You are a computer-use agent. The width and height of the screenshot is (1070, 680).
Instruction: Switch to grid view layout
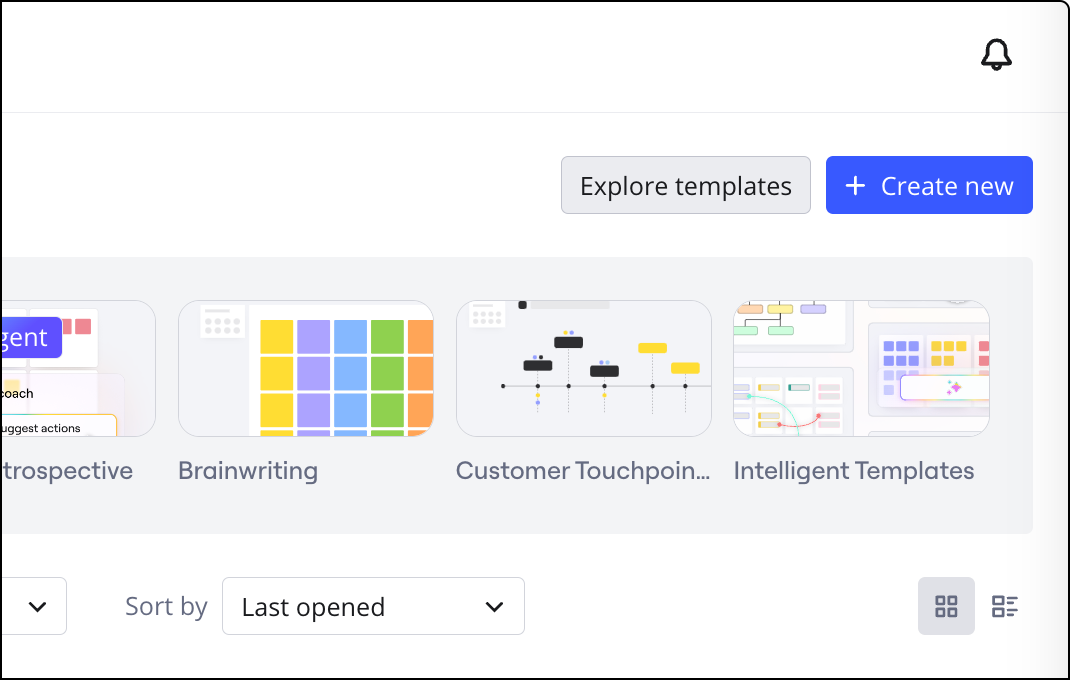pos(946,606)
